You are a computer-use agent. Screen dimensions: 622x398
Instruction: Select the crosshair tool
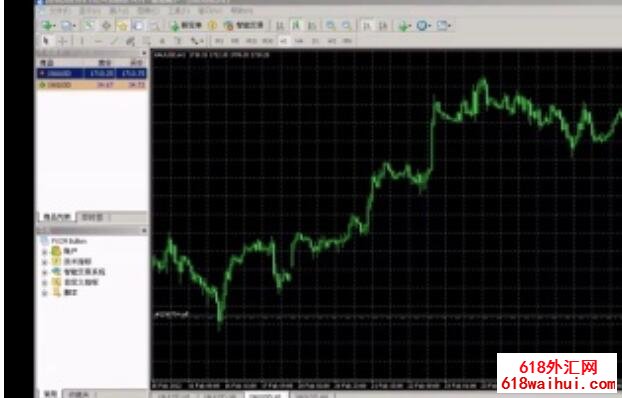[63, 41]
